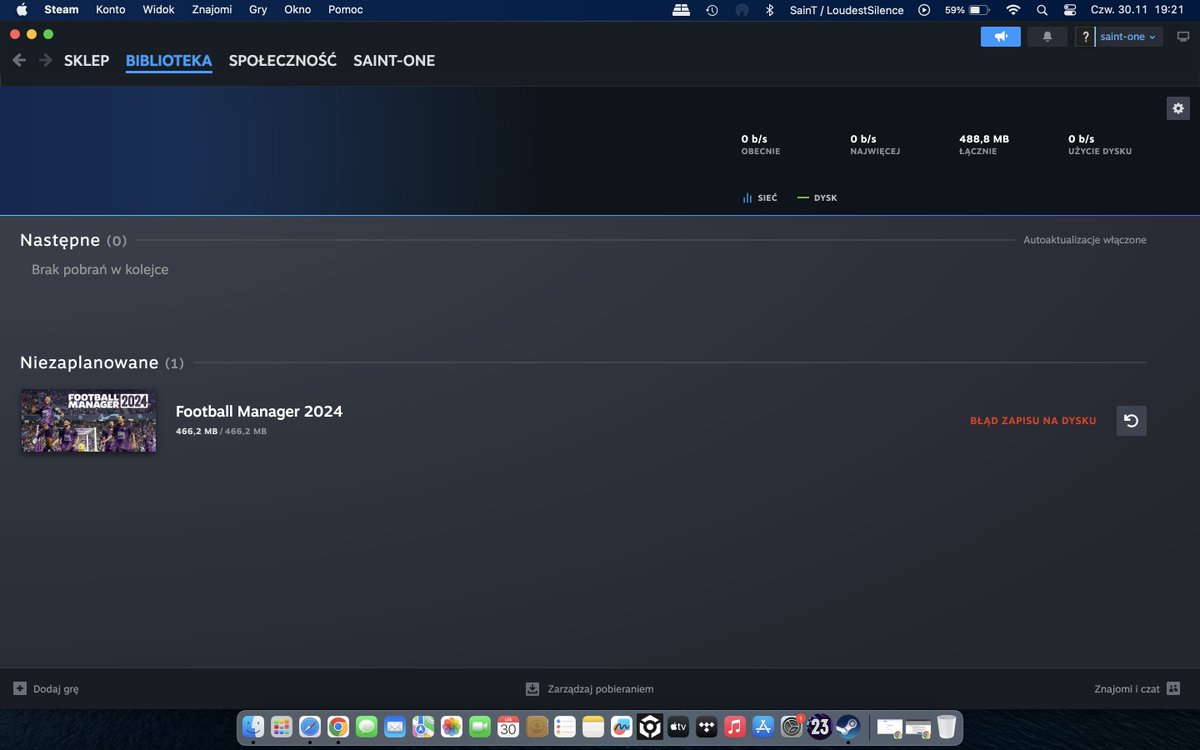Image resolution: width=1200 pixels, height=750 pixels.
Task: Open the Konto menu
Action: tap(111, 10)
